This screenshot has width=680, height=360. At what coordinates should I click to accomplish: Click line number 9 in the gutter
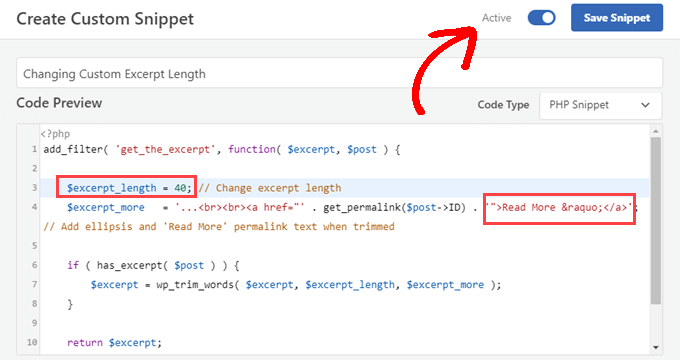point(34,323)
